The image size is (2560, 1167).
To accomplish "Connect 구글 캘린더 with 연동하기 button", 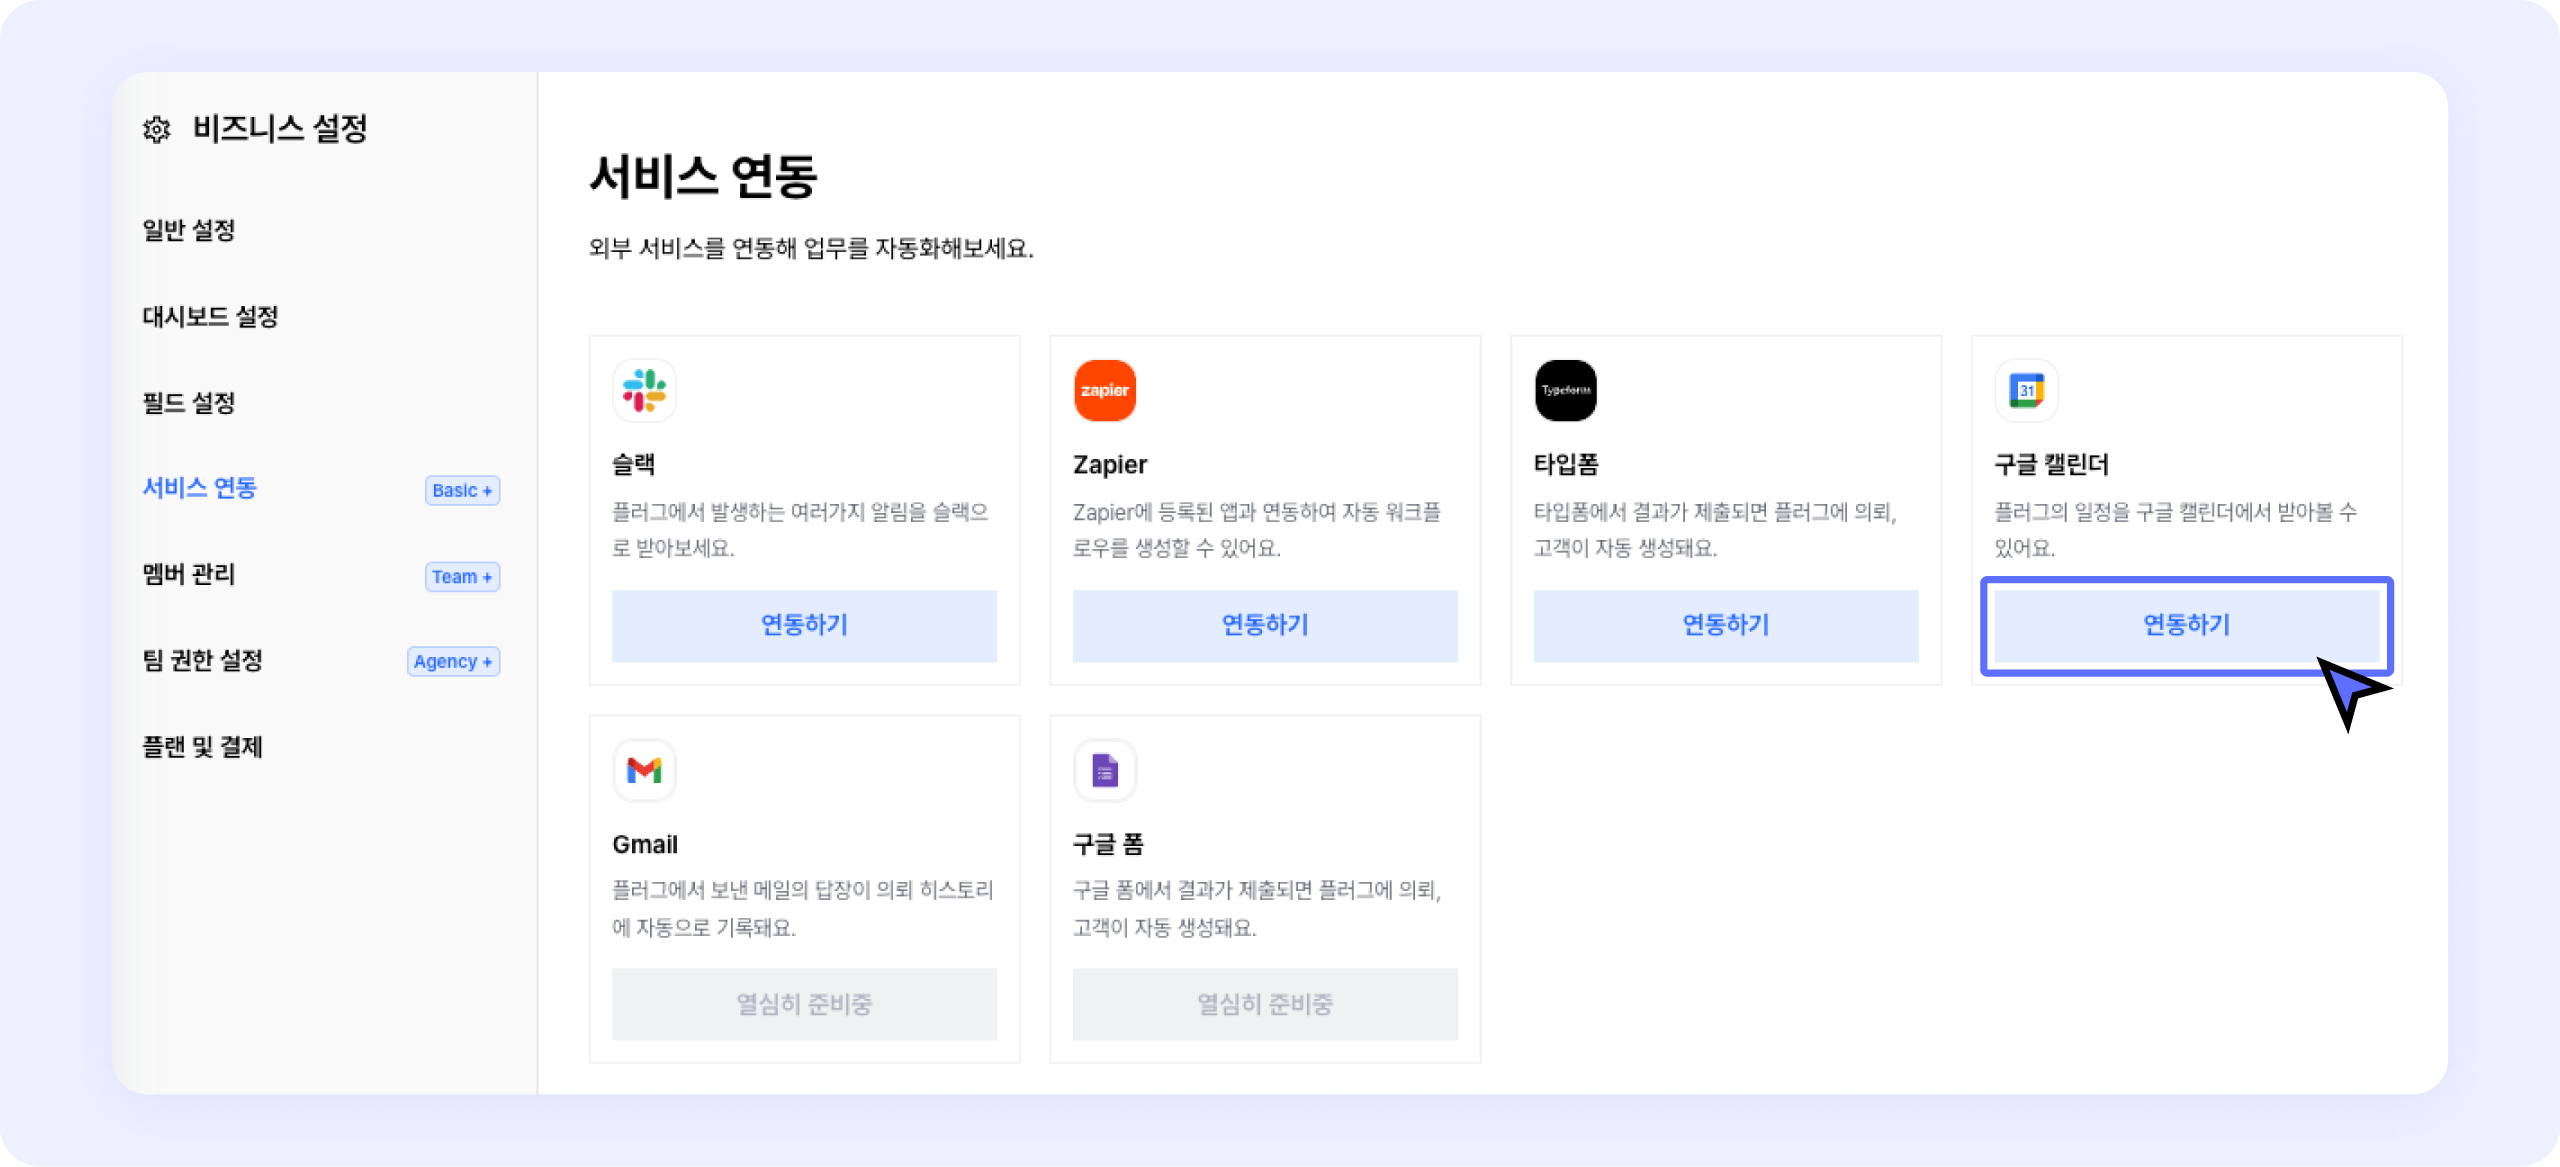I will pyautogui.click(x=2186, y=625).
